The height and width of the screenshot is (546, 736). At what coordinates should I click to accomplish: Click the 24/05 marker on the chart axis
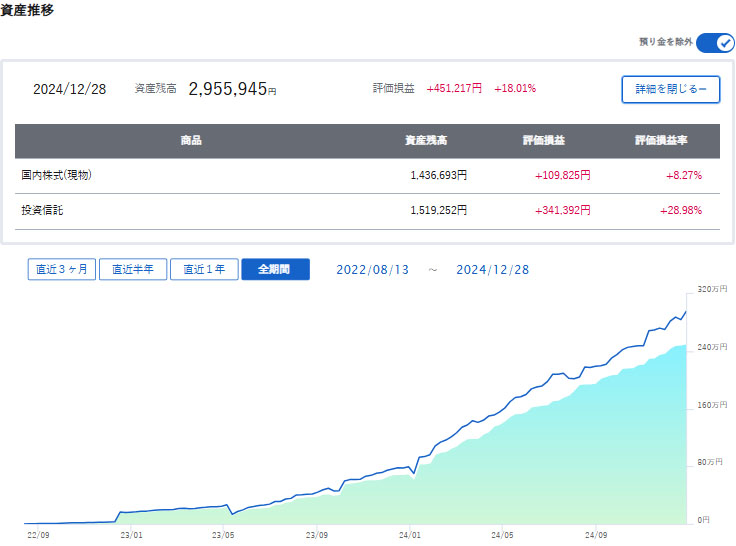click(x=502, y=534)
